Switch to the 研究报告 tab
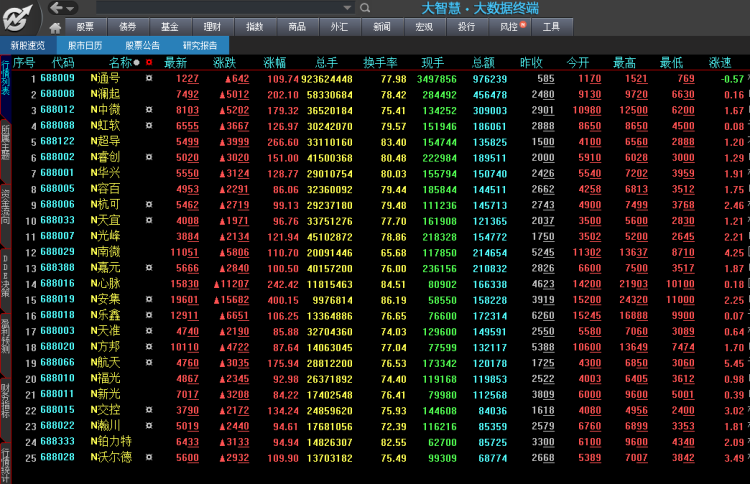 click(200, 45)
